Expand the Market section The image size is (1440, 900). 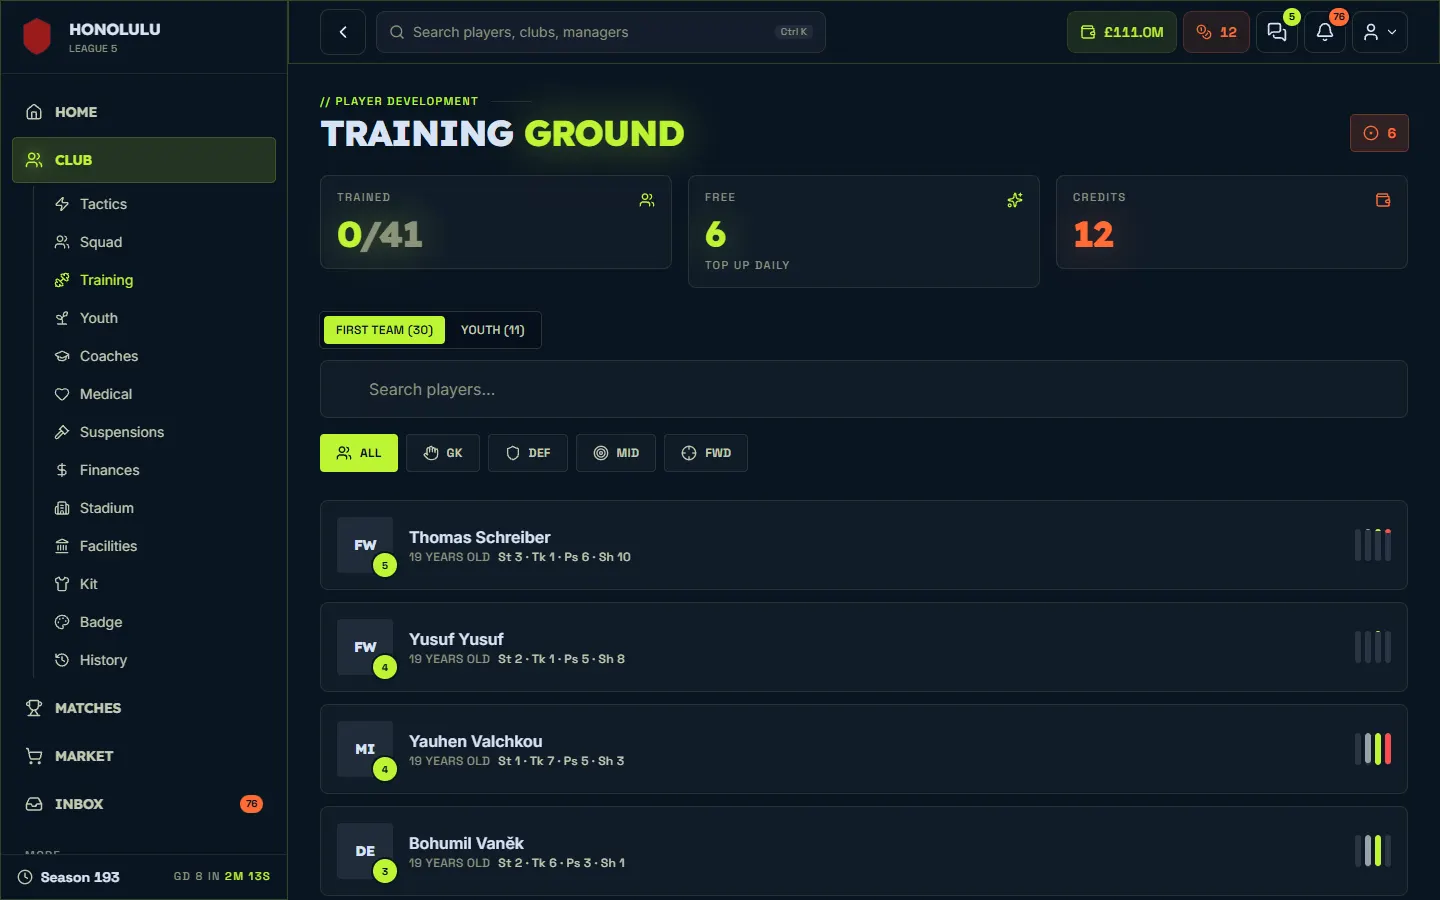(x=144, y=756)
